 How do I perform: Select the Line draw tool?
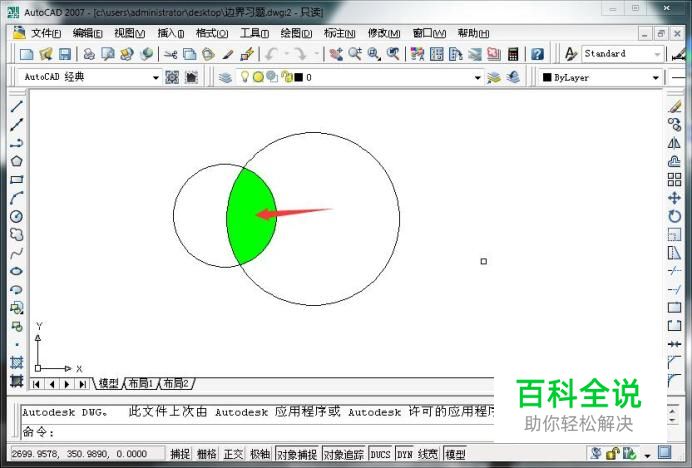click(17, 106)
